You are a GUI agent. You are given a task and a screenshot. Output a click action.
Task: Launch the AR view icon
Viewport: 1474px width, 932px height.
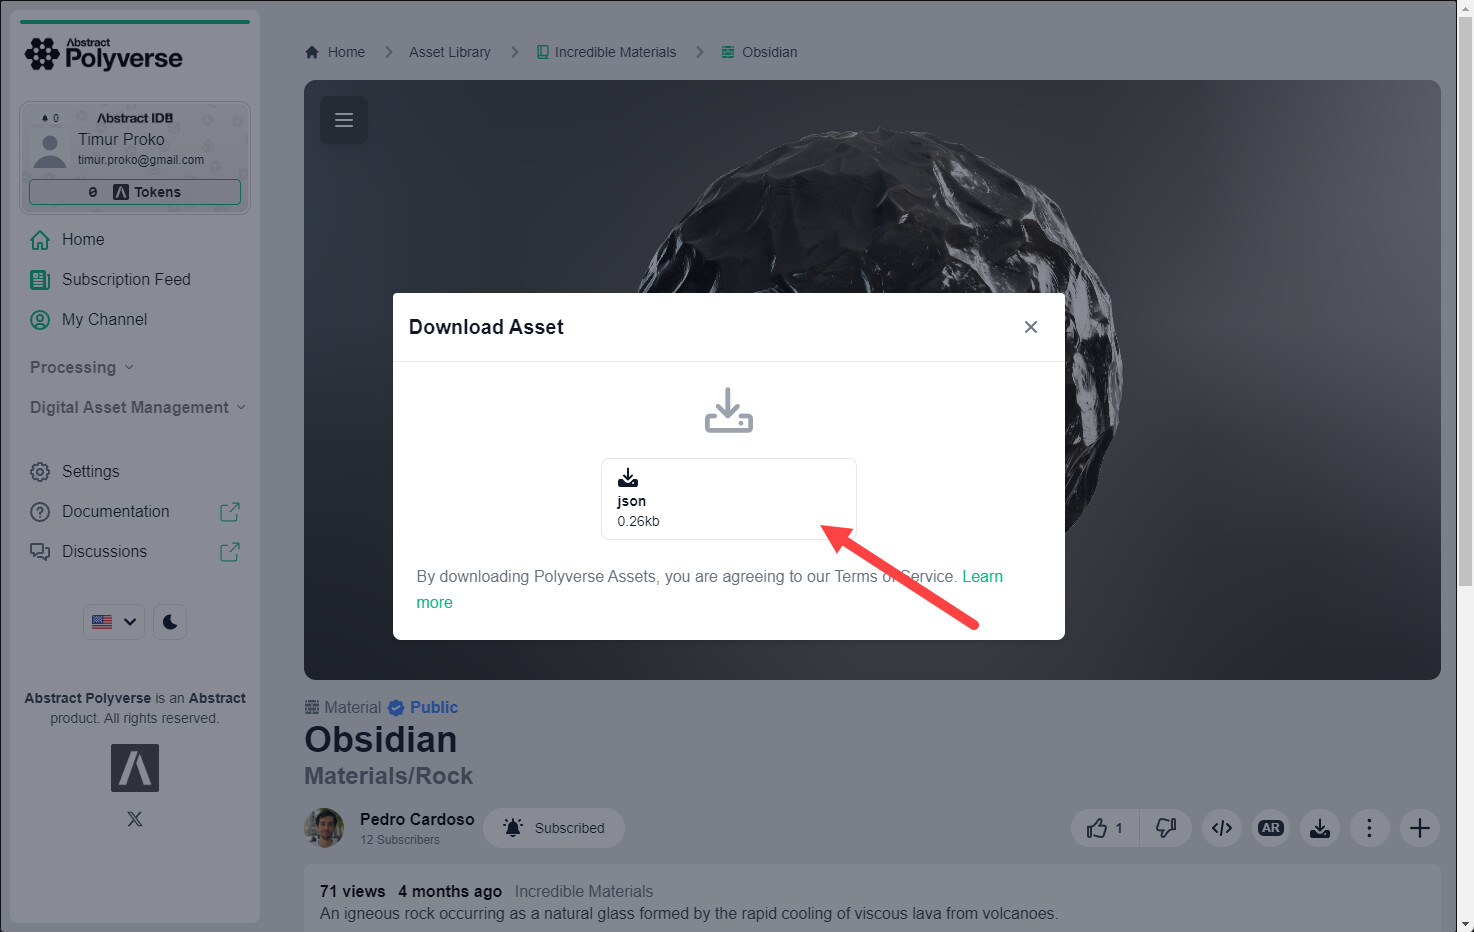1271,828
